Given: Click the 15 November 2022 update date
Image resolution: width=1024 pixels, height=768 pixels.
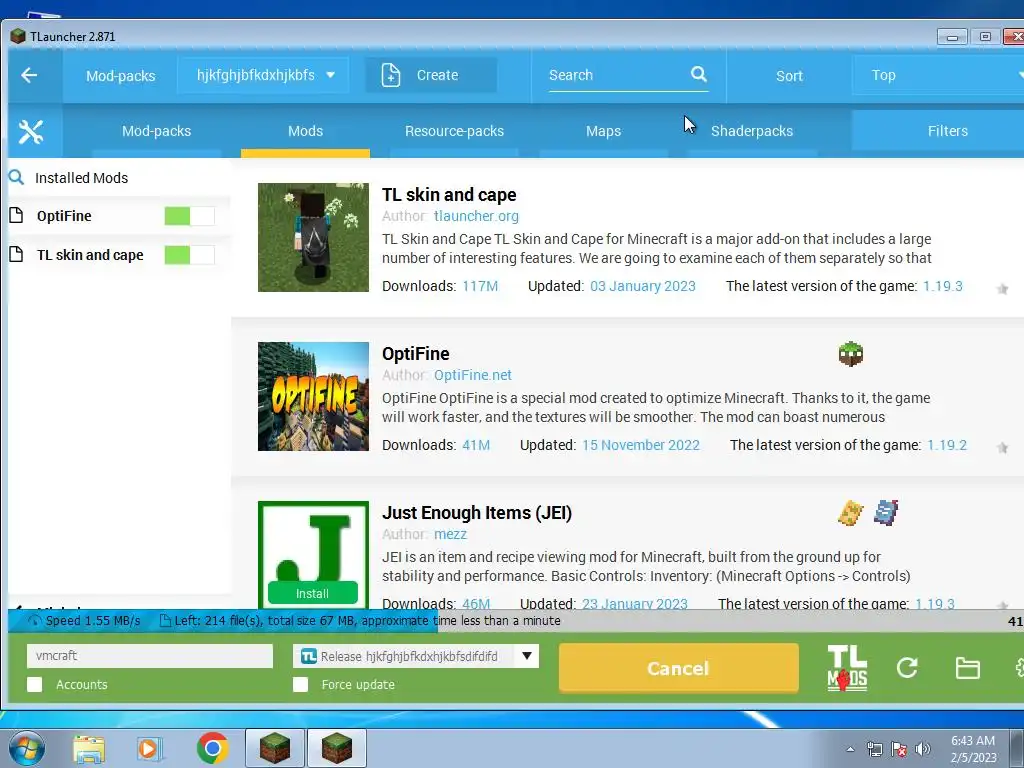Looking at the screenshot, I should [x=641, y=445].
